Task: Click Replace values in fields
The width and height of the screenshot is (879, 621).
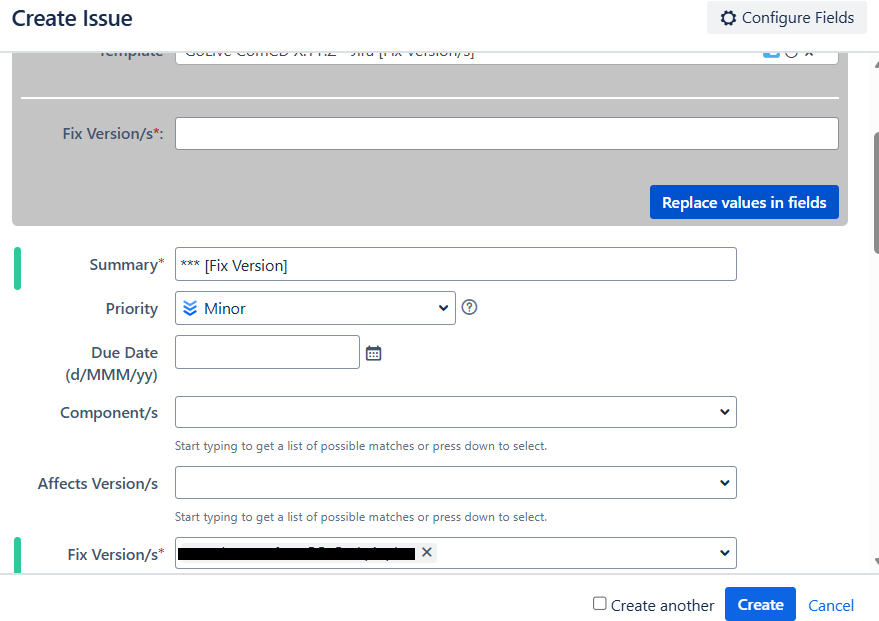Action: coord(744,201)
